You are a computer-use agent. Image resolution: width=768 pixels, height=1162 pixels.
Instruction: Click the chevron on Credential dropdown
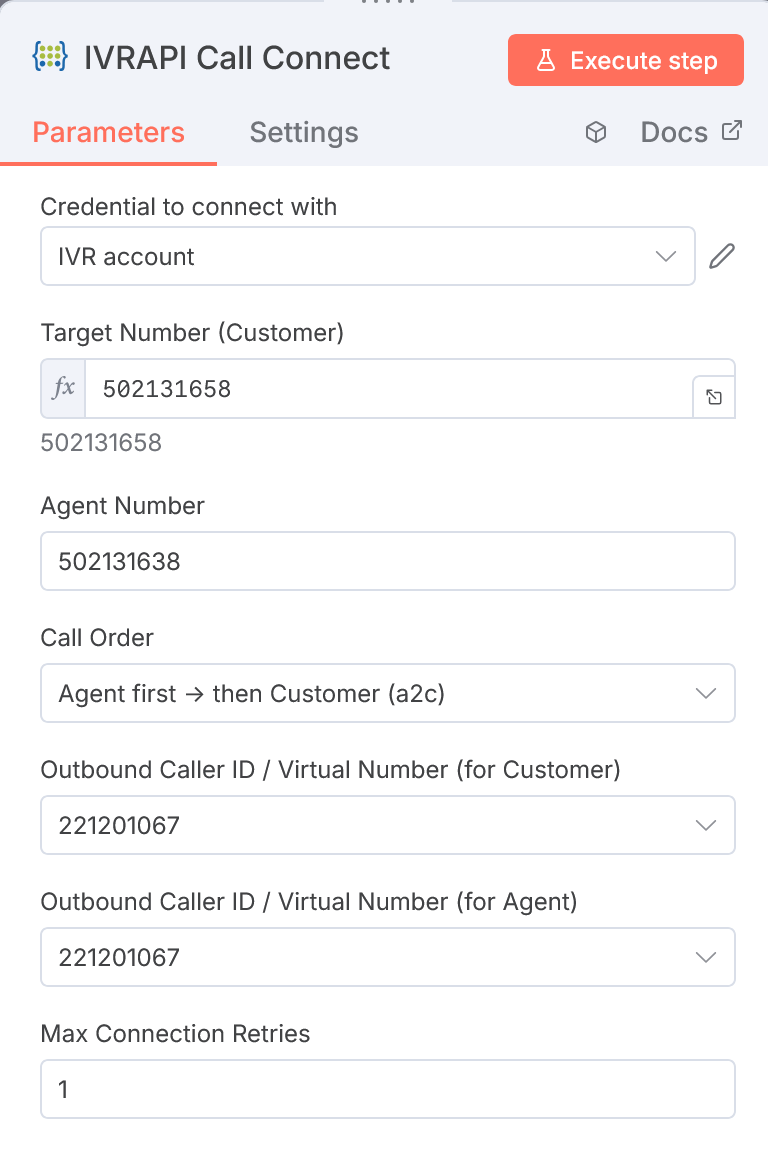(x=665, y=256)
